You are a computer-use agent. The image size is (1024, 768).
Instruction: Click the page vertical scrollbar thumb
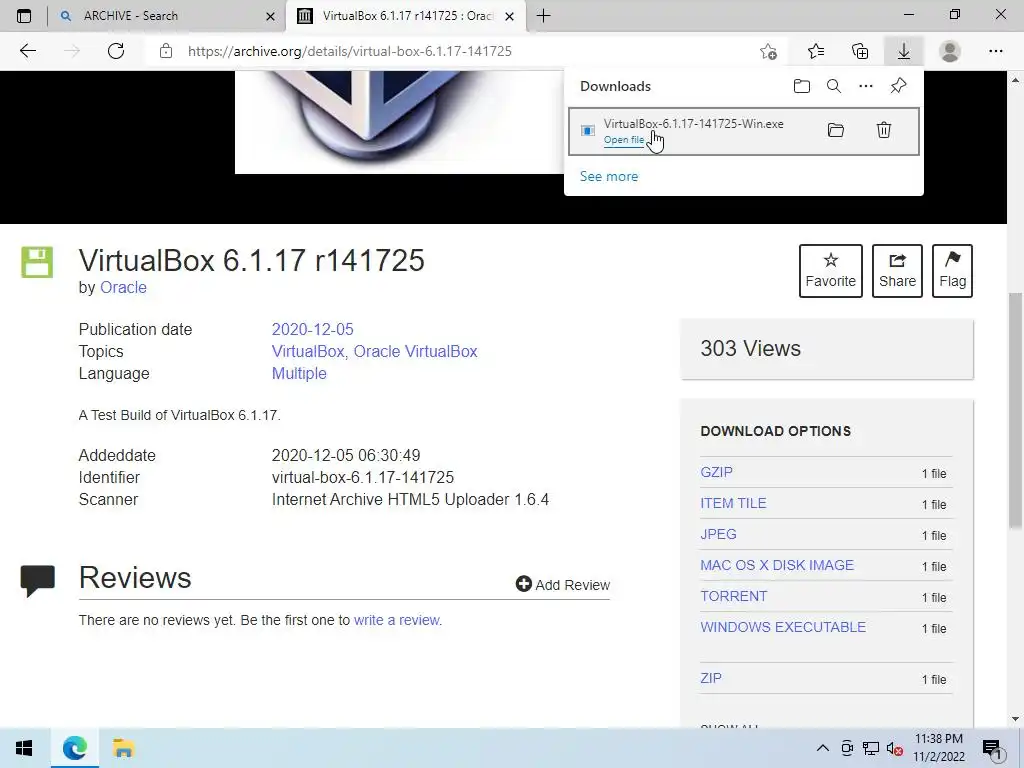(x=1015, y=409)
